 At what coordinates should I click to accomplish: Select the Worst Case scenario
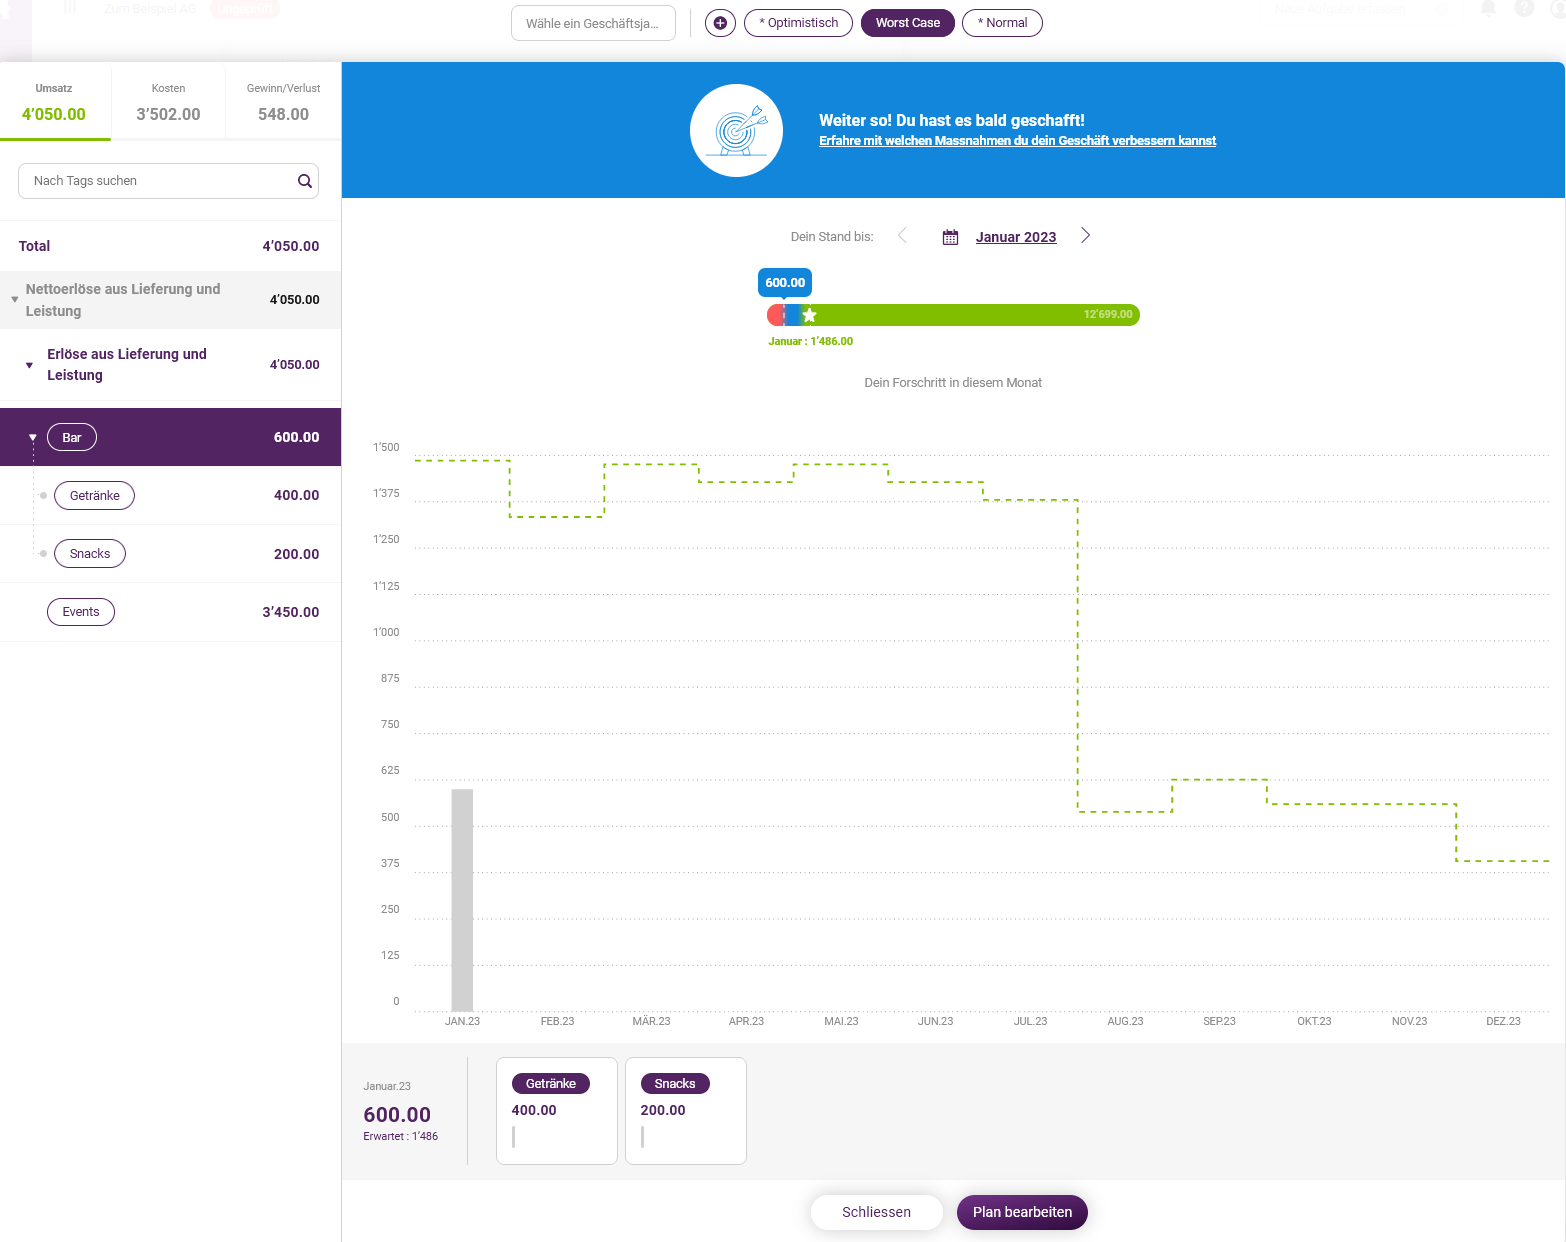coord(907,23)
